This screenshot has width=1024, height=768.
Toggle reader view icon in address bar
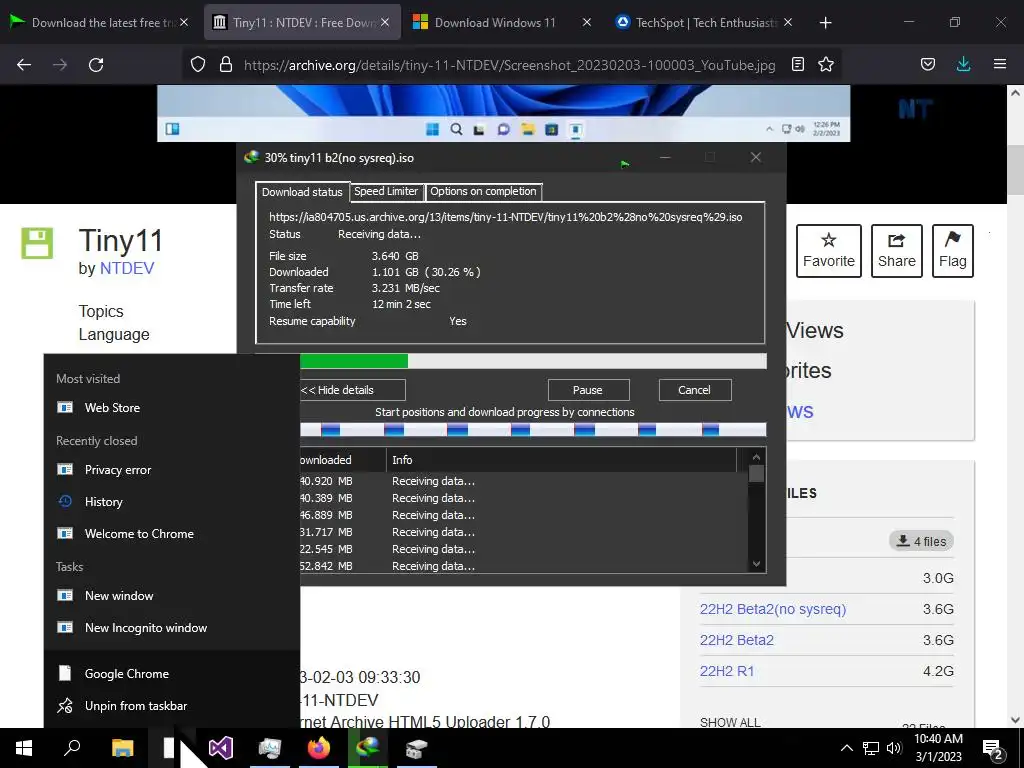[x=797, y=64]
